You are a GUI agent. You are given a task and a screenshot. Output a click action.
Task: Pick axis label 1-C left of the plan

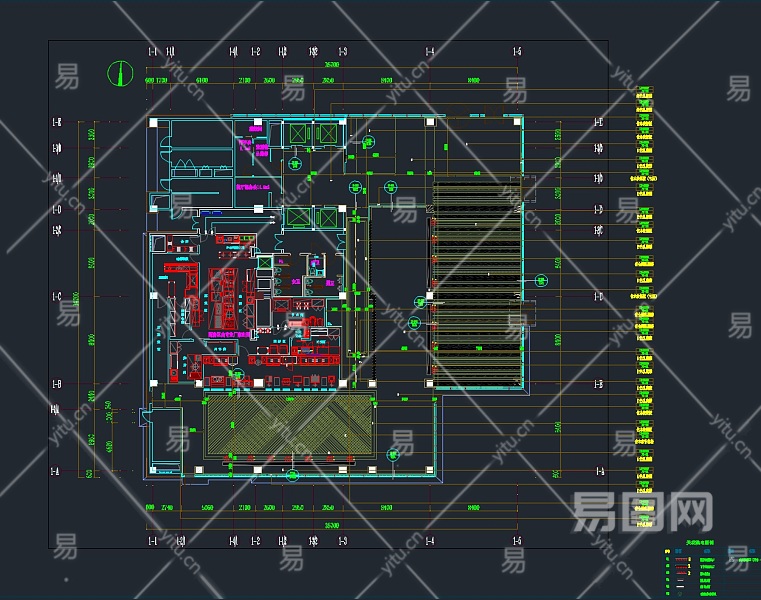[x=57, y=296]
